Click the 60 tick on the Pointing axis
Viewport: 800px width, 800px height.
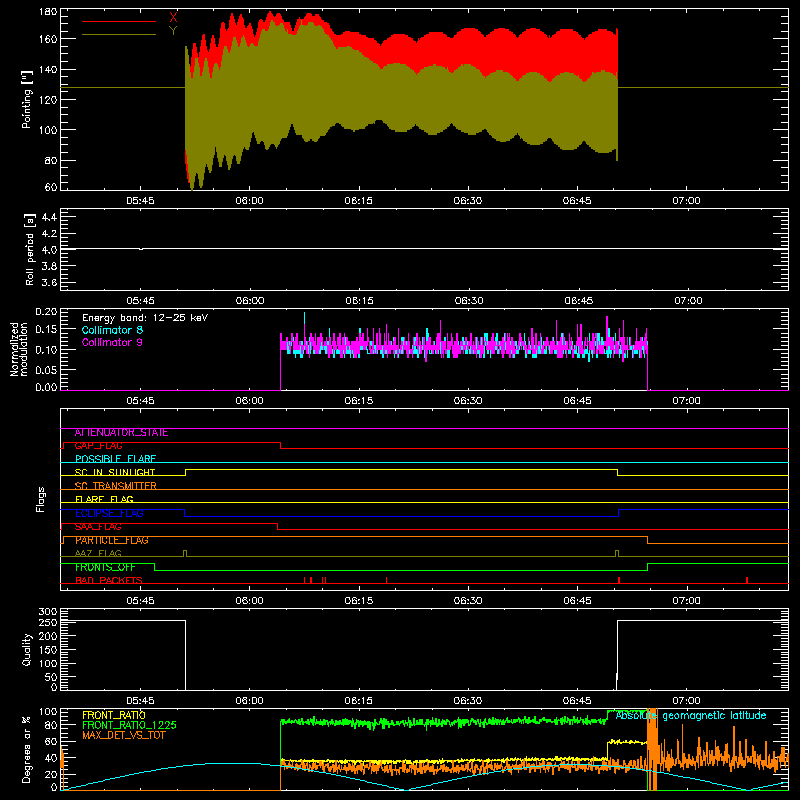point(51,187)
